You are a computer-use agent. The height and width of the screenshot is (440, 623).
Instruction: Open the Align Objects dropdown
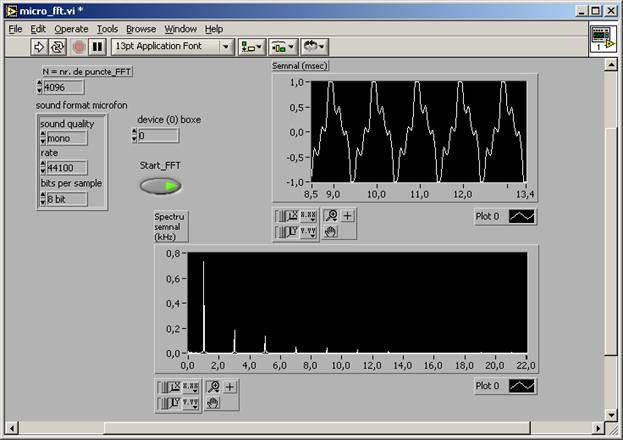point(251,46)
